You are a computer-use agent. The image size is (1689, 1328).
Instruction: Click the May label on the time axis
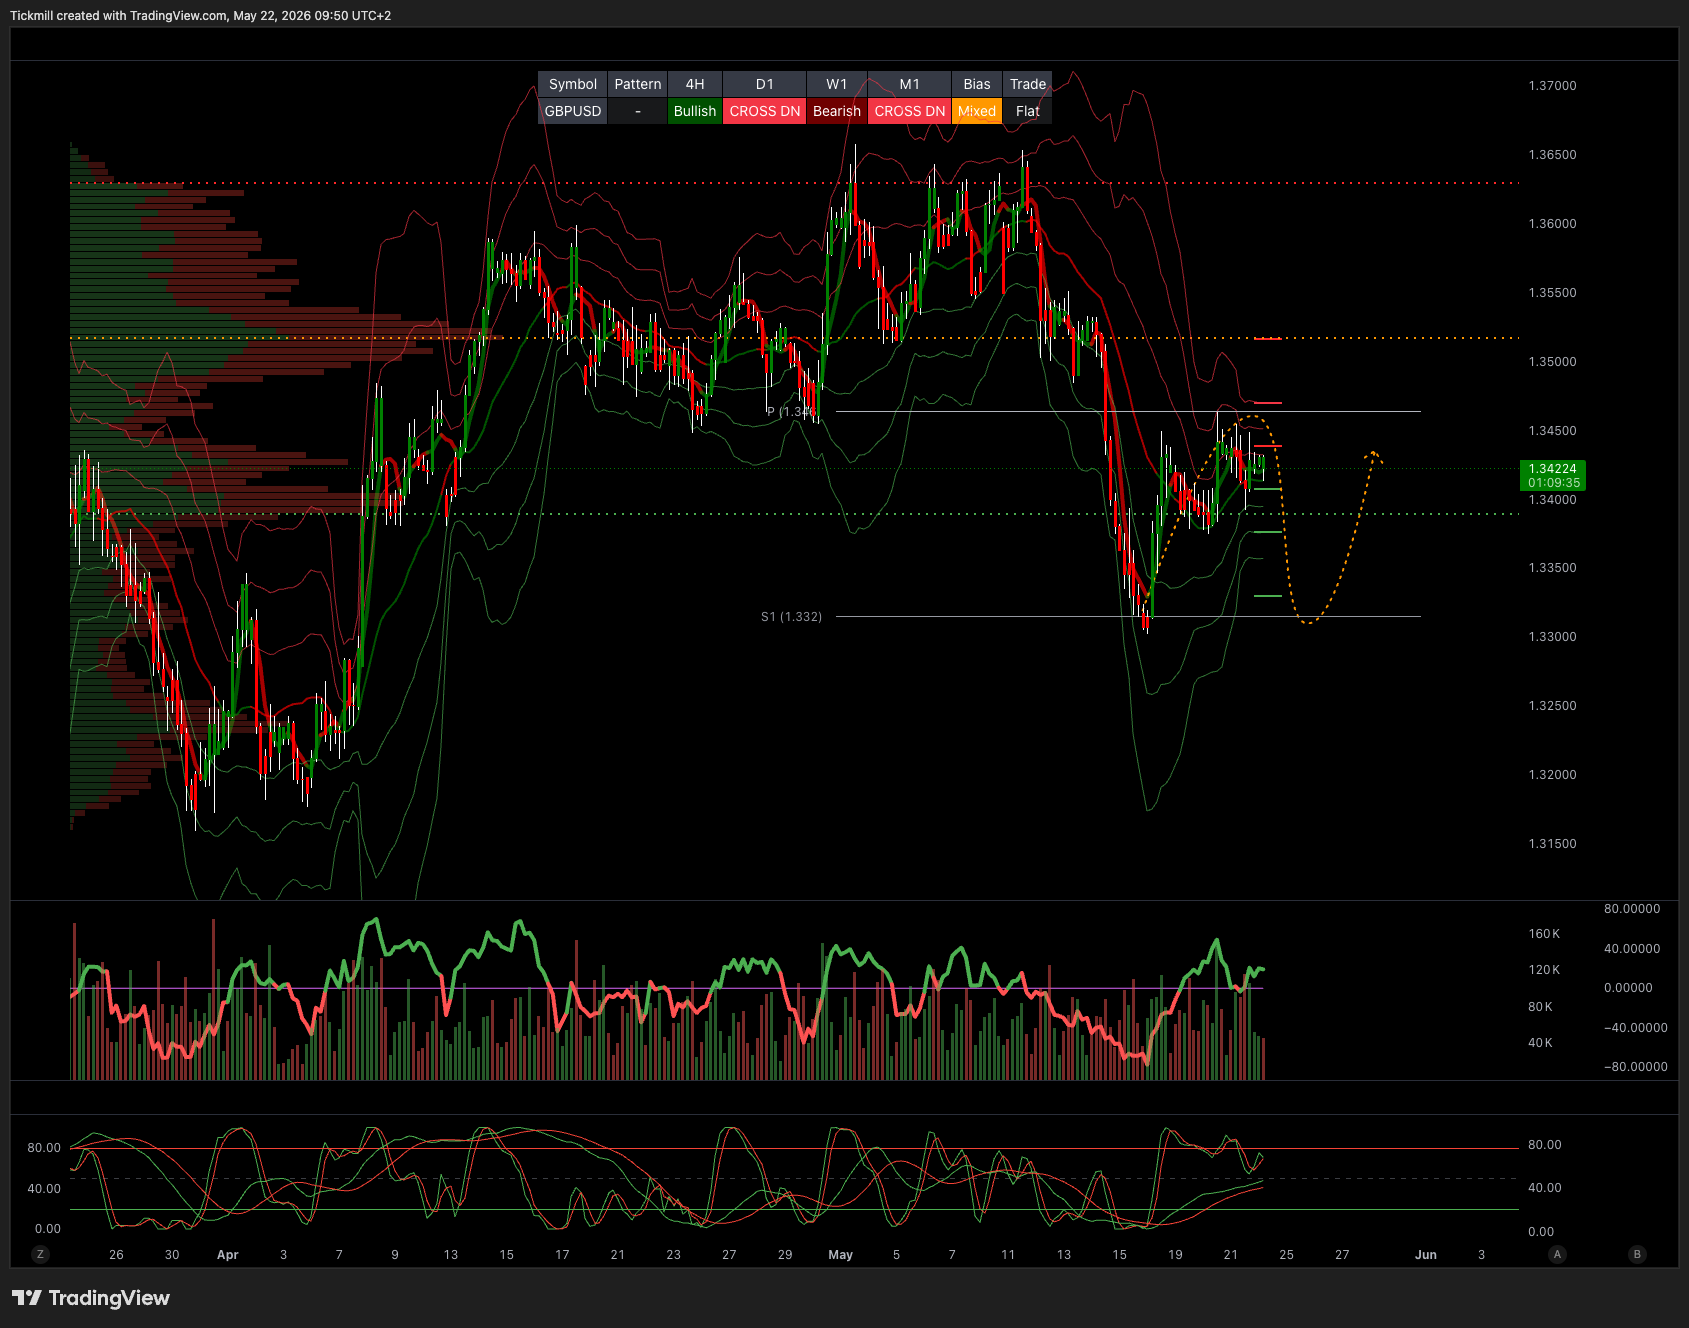(841, 1255)
